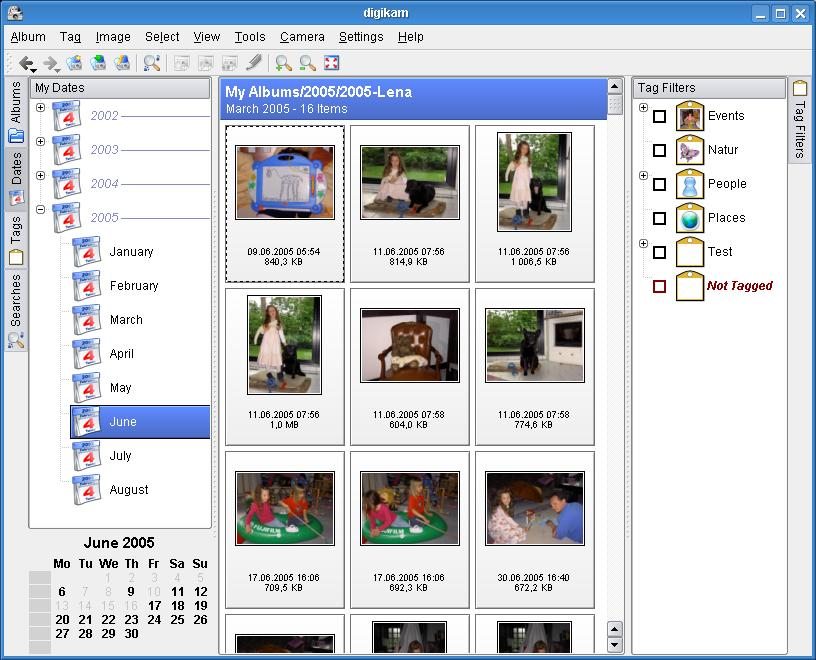Screen dimensions: 816x660
Task: Click the digikam icon in the title bar
Action: point(15,12)
